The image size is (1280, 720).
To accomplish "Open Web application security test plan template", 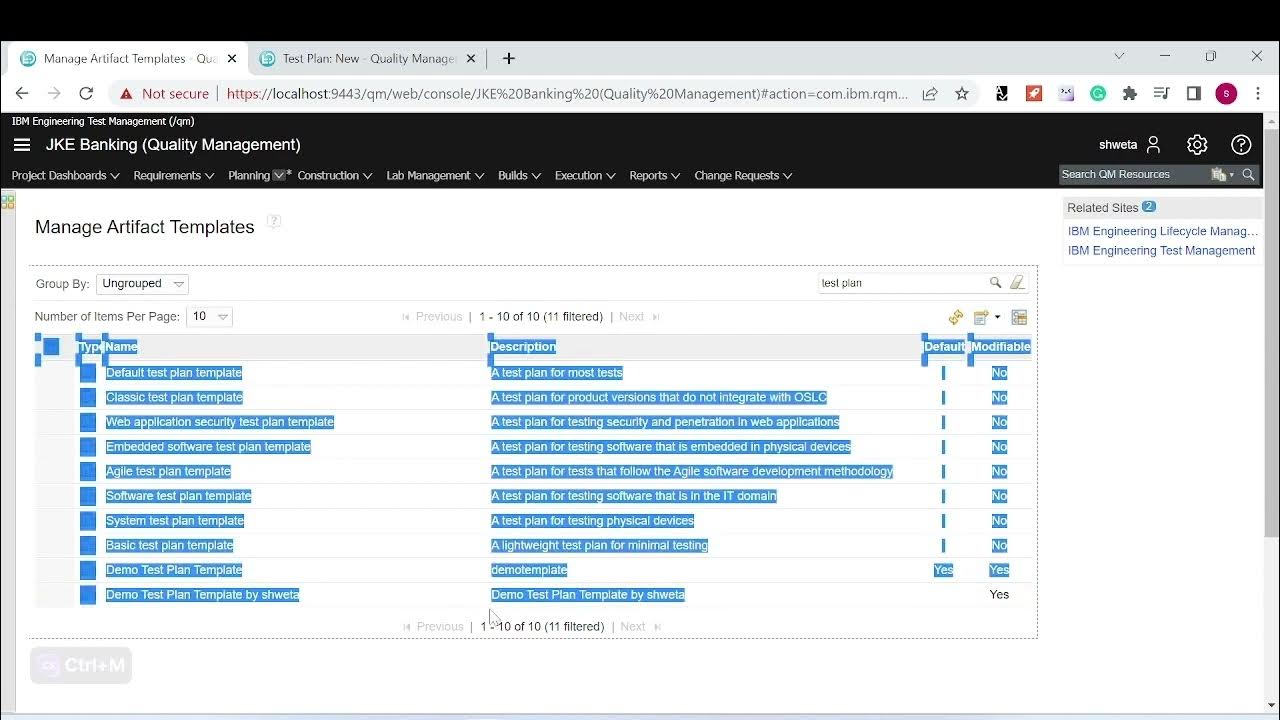I will click(x=220, y=422).
